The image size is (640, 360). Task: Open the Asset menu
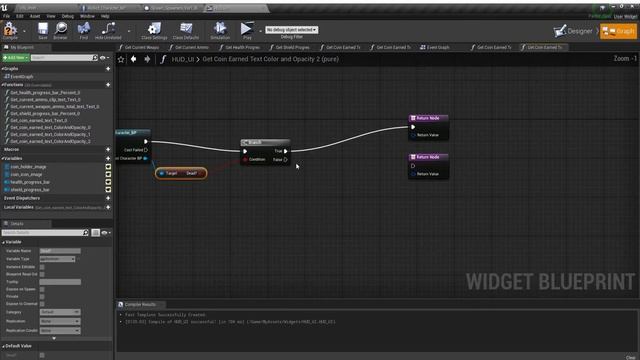coord(35,16)
